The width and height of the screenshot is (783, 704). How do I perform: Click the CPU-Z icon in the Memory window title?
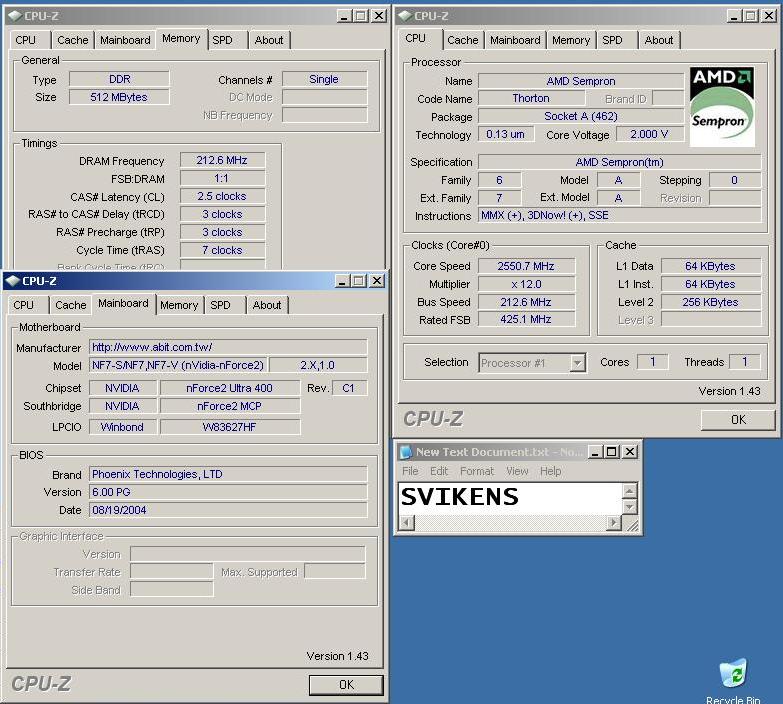tap(14, 16)
